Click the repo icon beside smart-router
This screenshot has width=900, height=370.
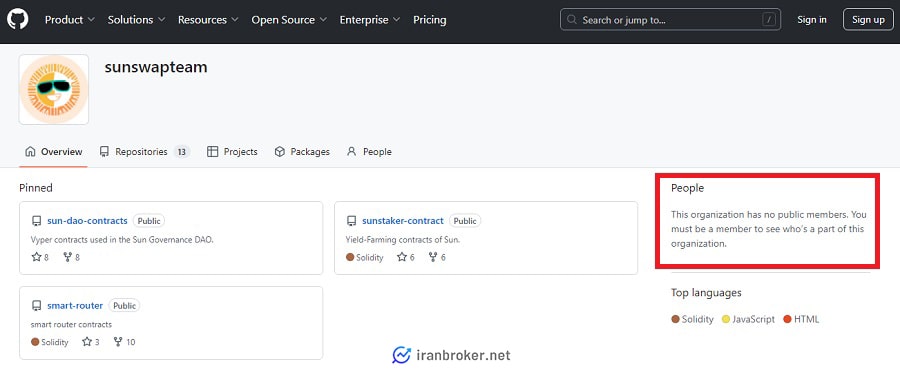36,306
